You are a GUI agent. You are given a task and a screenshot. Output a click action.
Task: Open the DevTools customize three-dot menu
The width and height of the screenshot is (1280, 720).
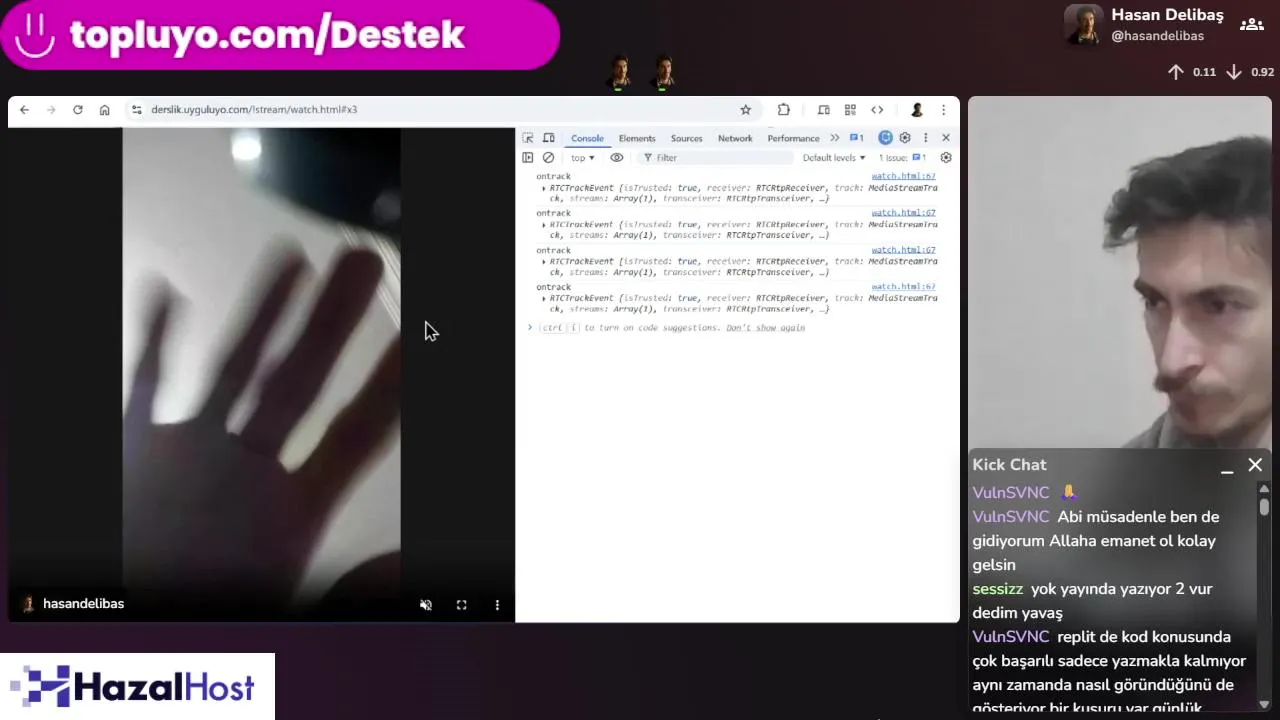click(926, 138)
